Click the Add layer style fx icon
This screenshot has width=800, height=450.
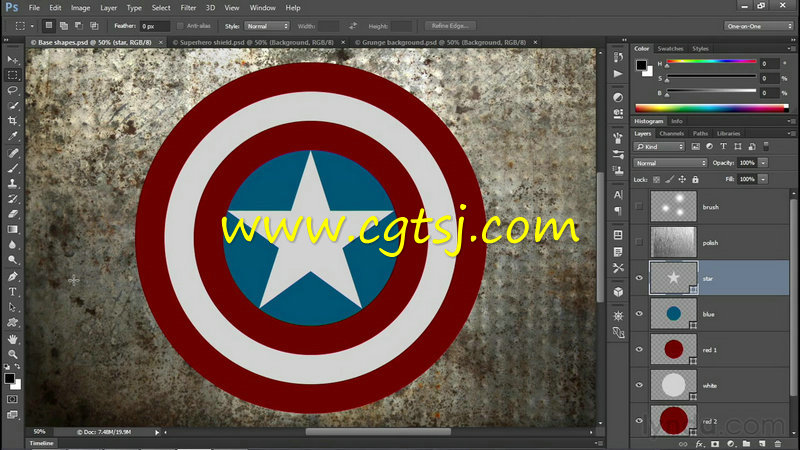coord(699,444)
